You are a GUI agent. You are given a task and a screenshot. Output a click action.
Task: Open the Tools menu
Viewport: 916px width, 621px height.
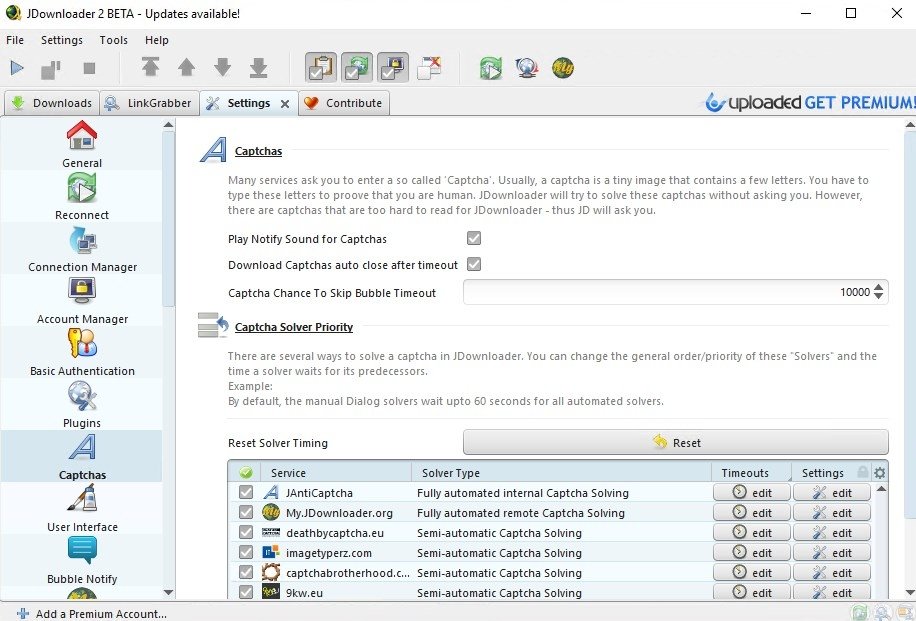(x=113, y=40)
